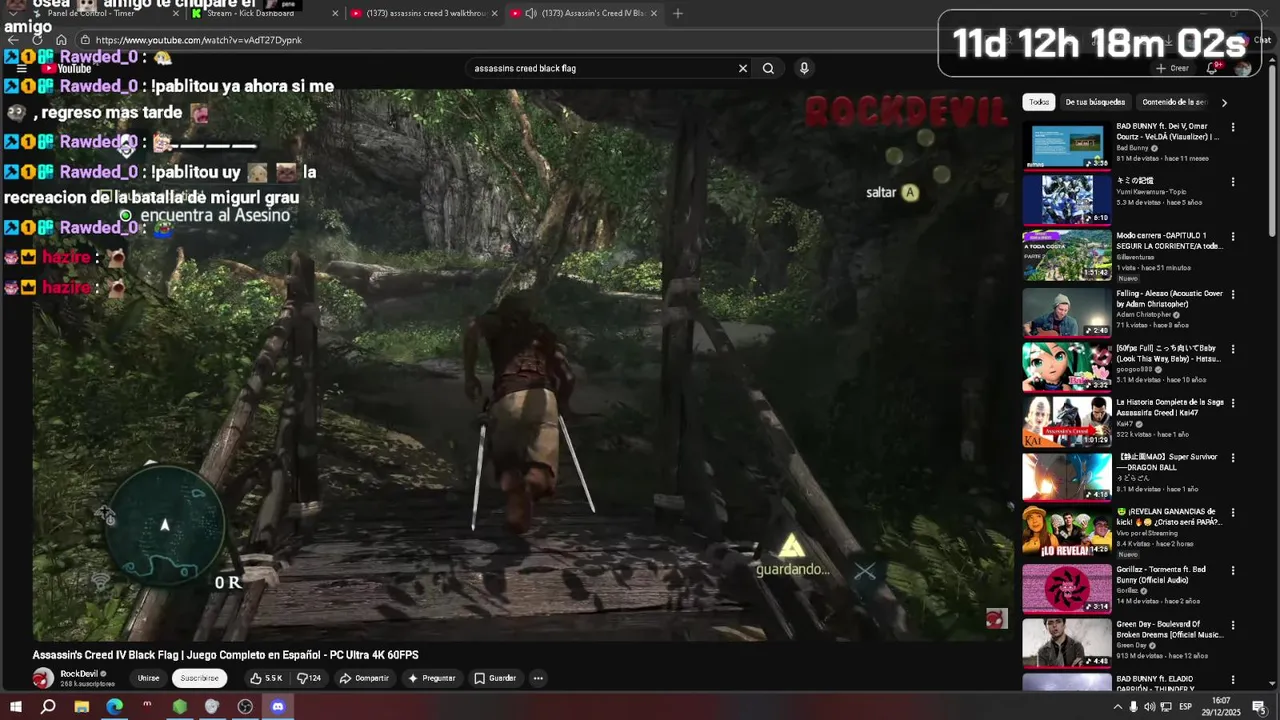Open La Historia Completa Assassin's Creed thumbnail
Viewport: 1280px width, 720px height.
point(1067,421)
